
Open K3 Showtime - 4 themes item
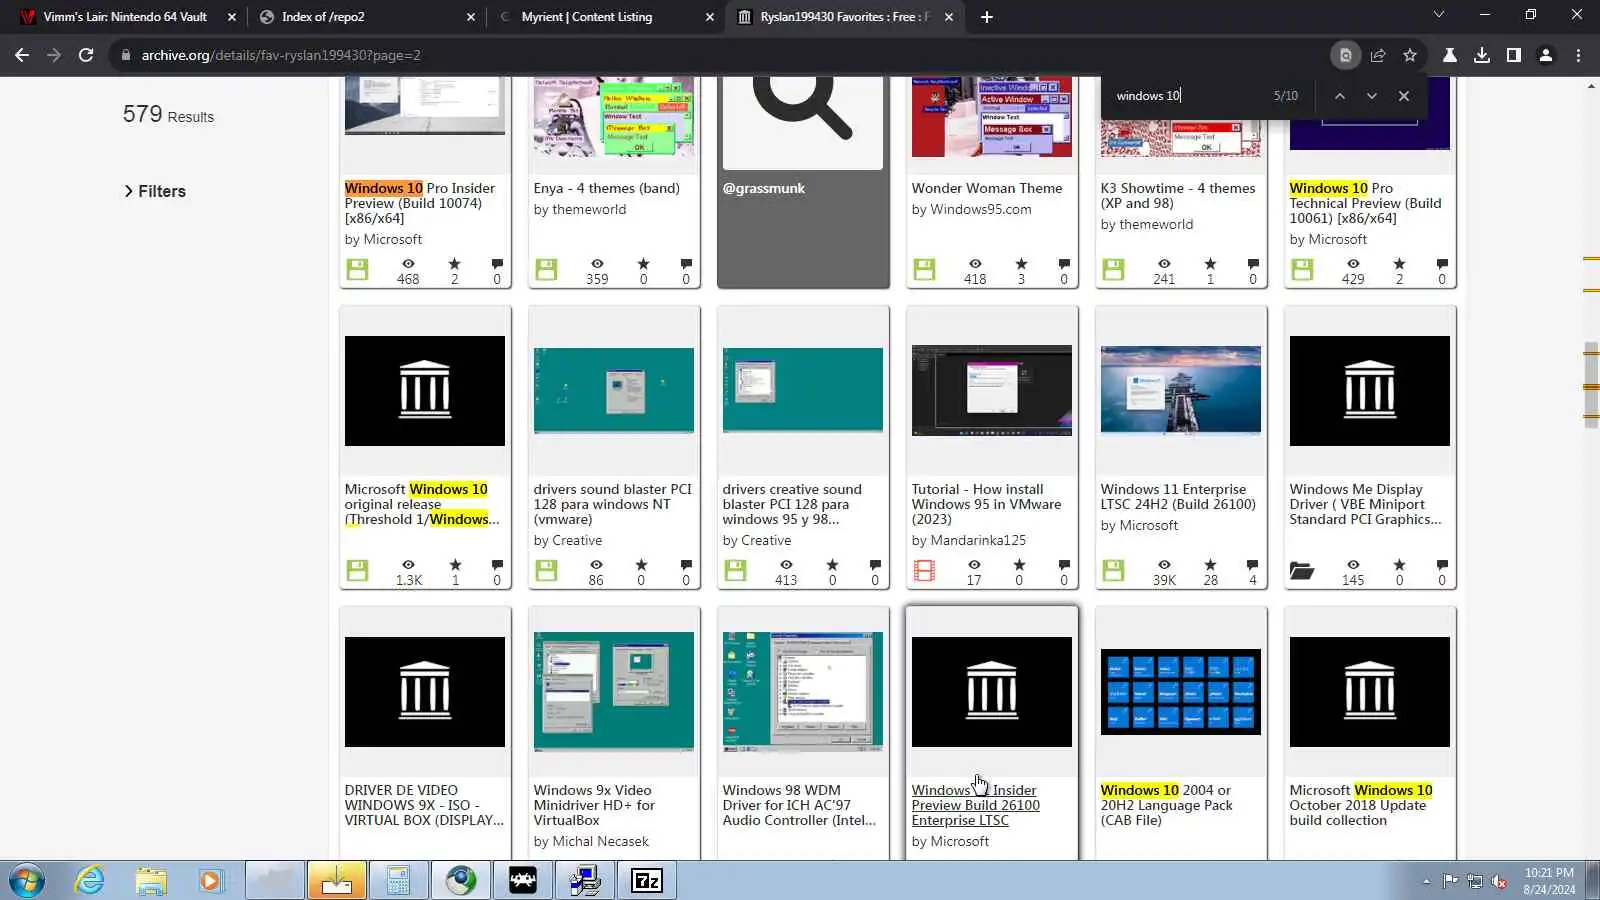pos(1178,195)
